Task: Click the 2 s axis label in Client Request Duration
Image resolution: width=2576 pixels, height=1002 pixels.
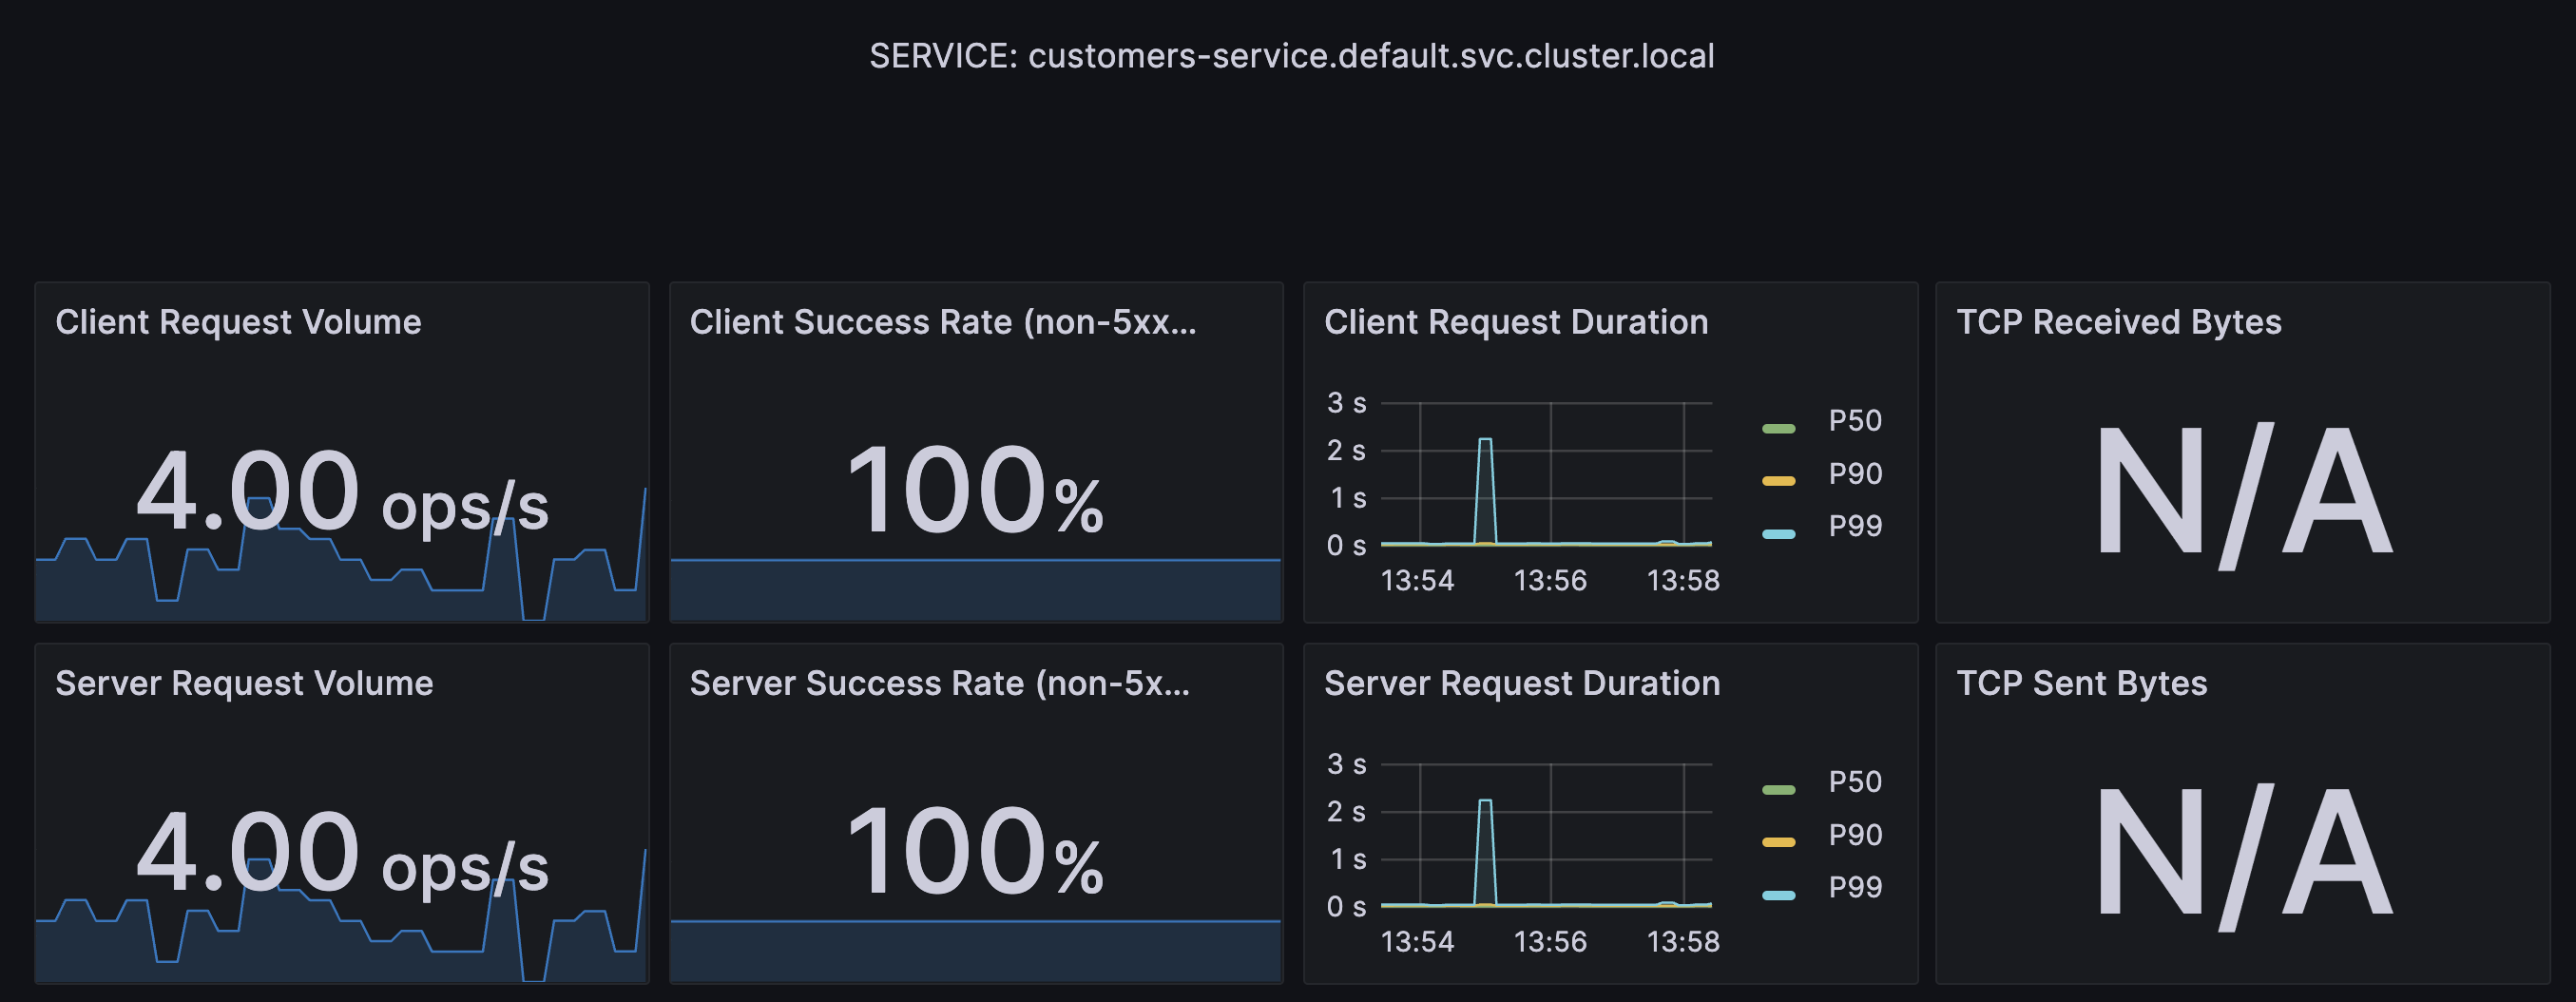Action: (x=1346, y=451)
